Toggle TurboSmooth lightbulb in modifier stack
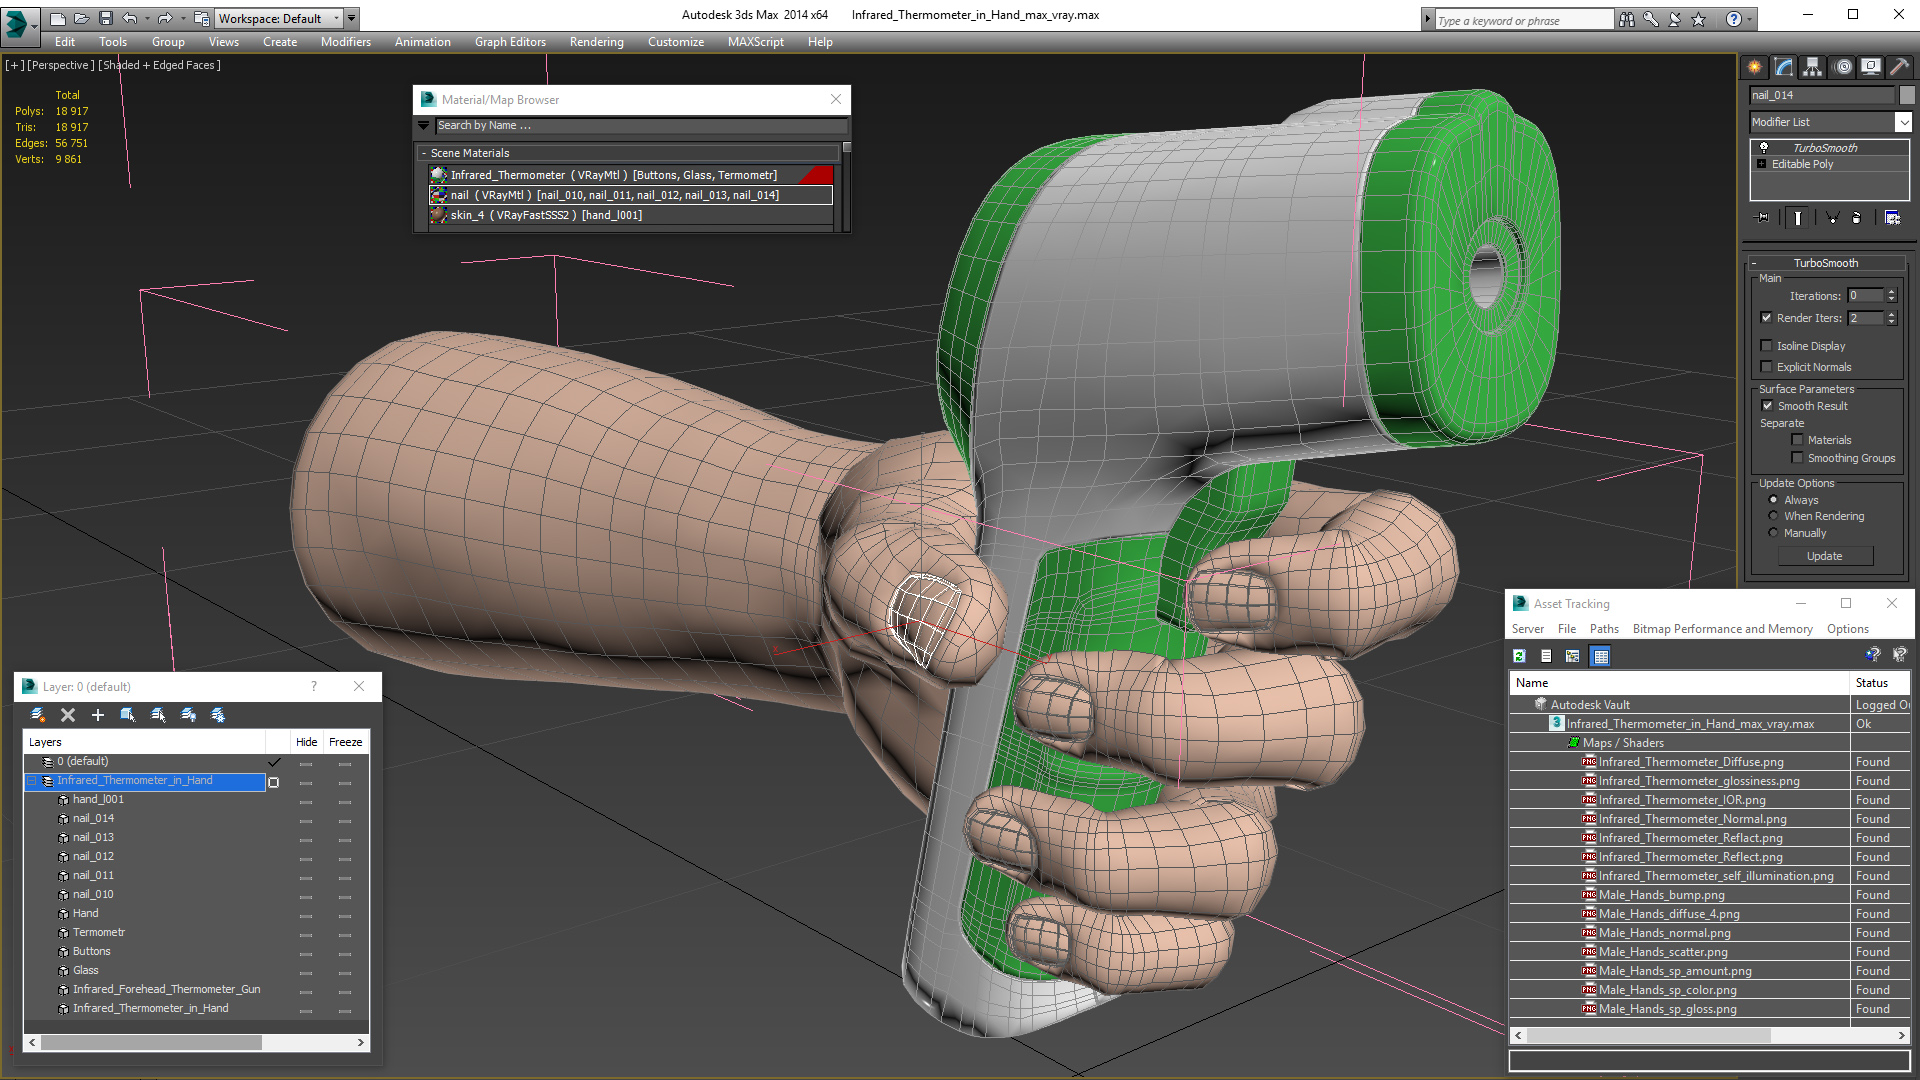 point(1764,147)
